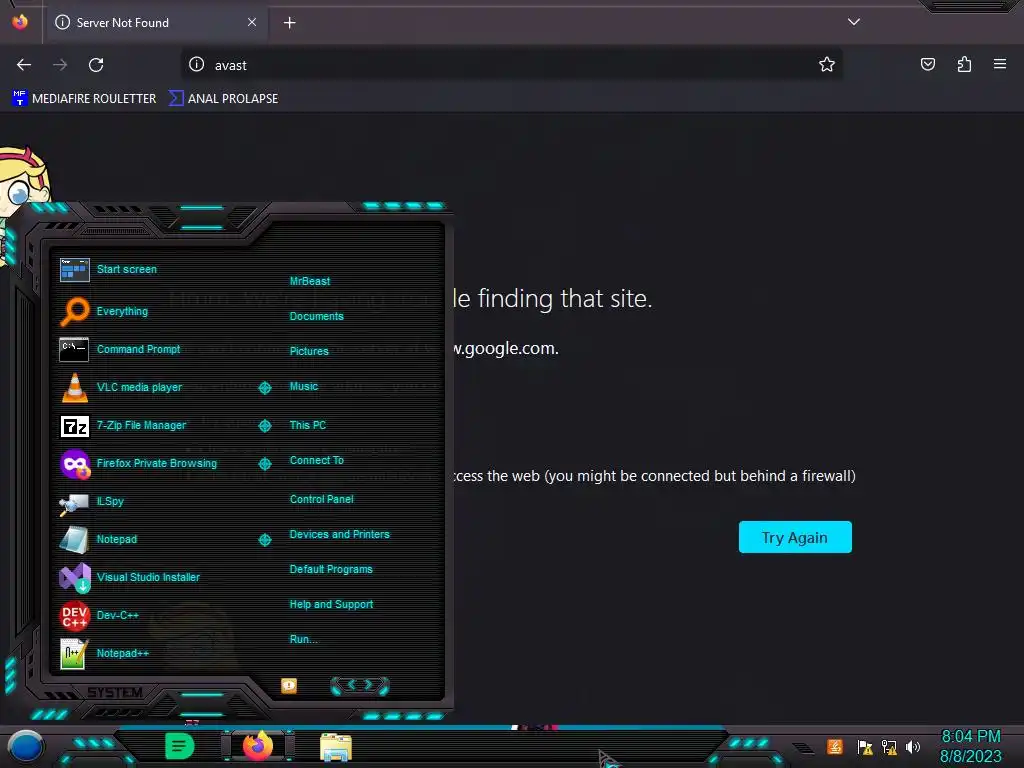Open Devices and Printers

(339, 534)
